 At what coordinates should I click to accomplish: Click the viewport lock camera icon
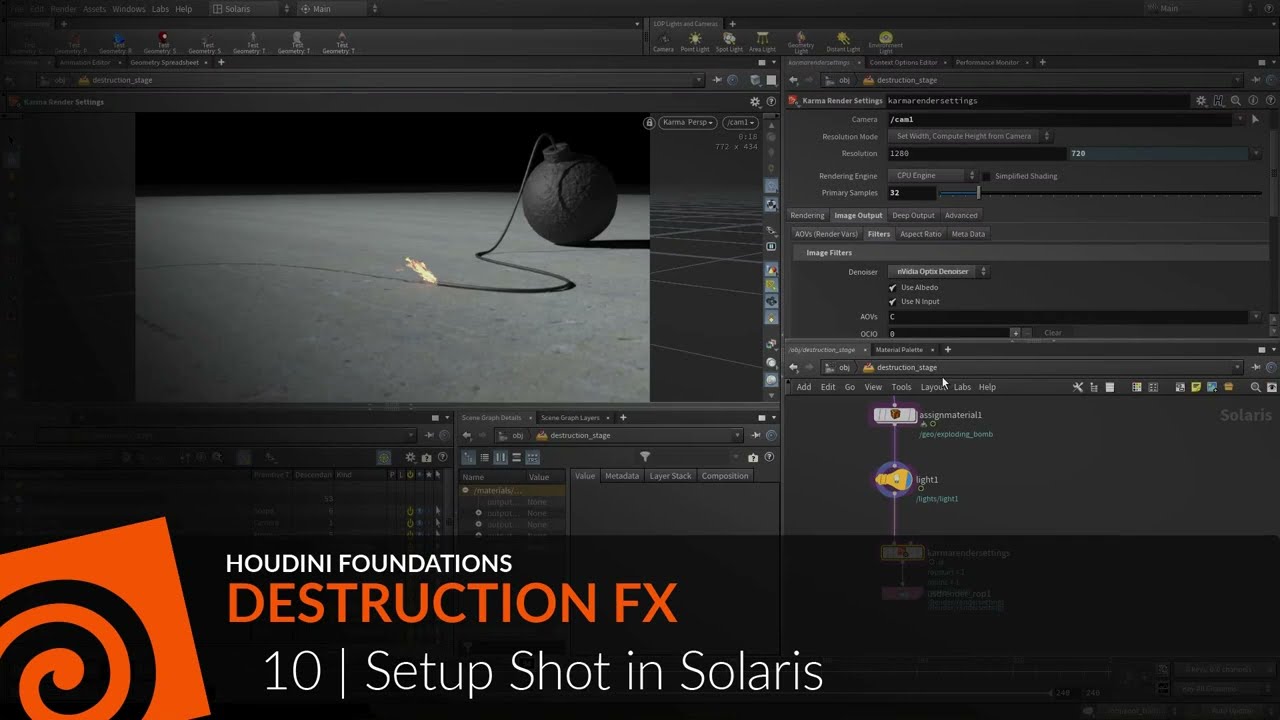click(649, 122)
